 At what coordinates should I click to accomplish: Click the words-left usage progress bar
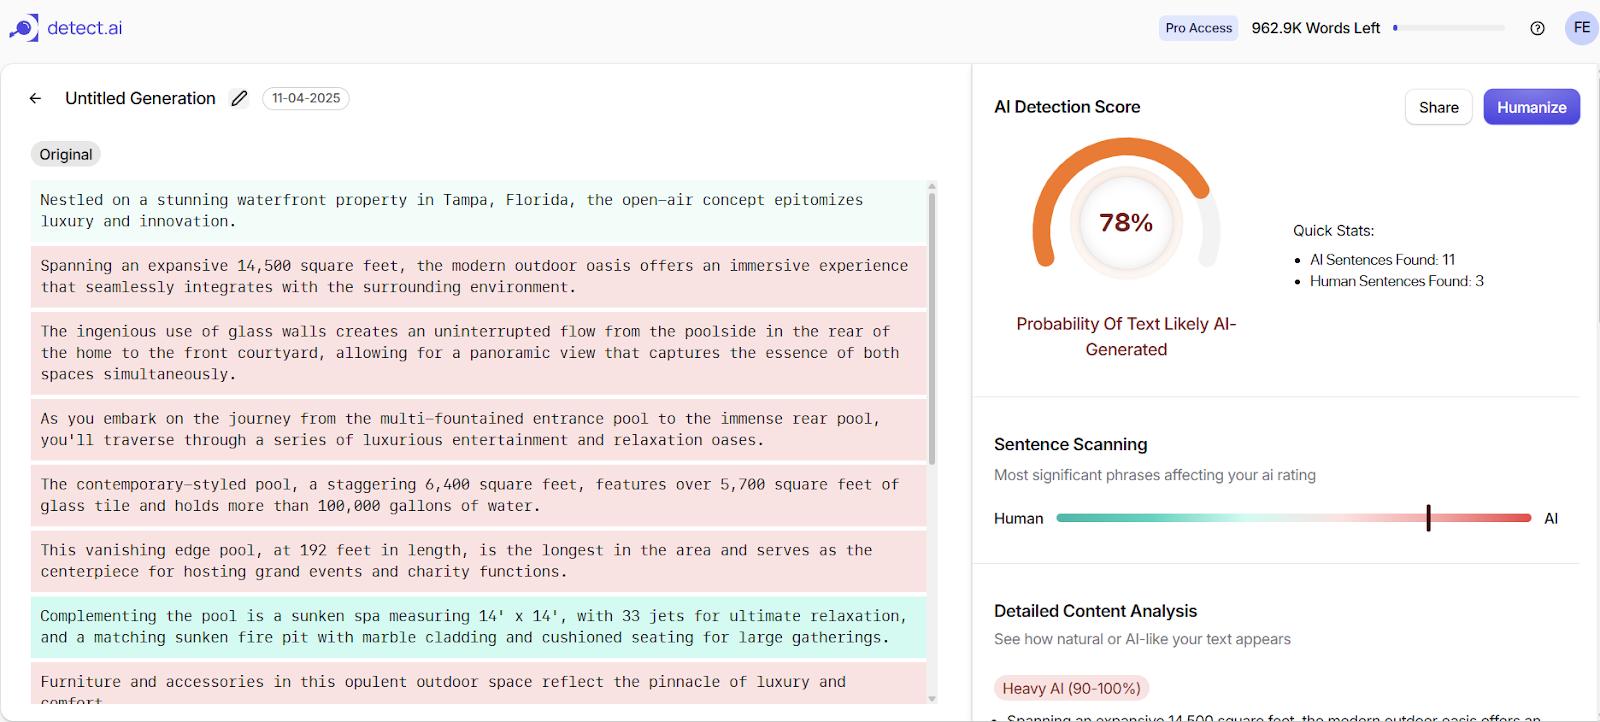pos(1448,28)
